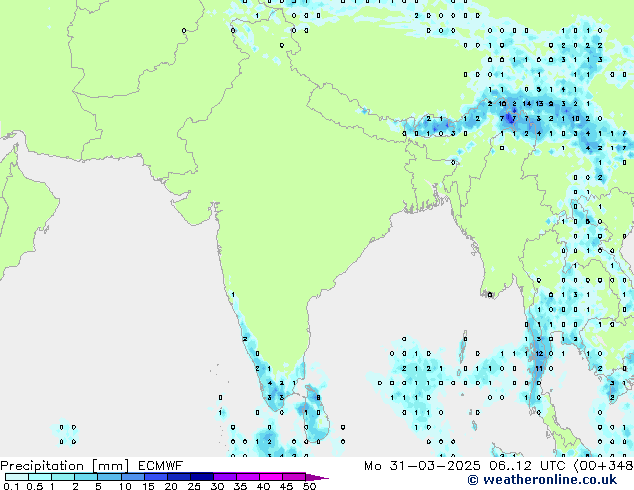
Task: Click the 40–45 mm bright magenta legend swatch
Action: (271, 477)
